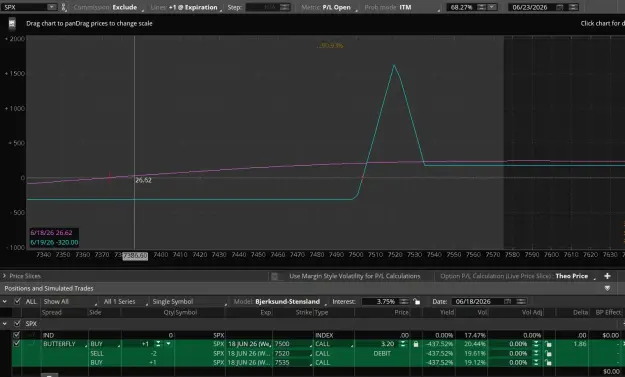The width and height of the screenshot is (625, 377).
Task: Step the 06/18/2026 Date with arrows
Action: (521, 302)
